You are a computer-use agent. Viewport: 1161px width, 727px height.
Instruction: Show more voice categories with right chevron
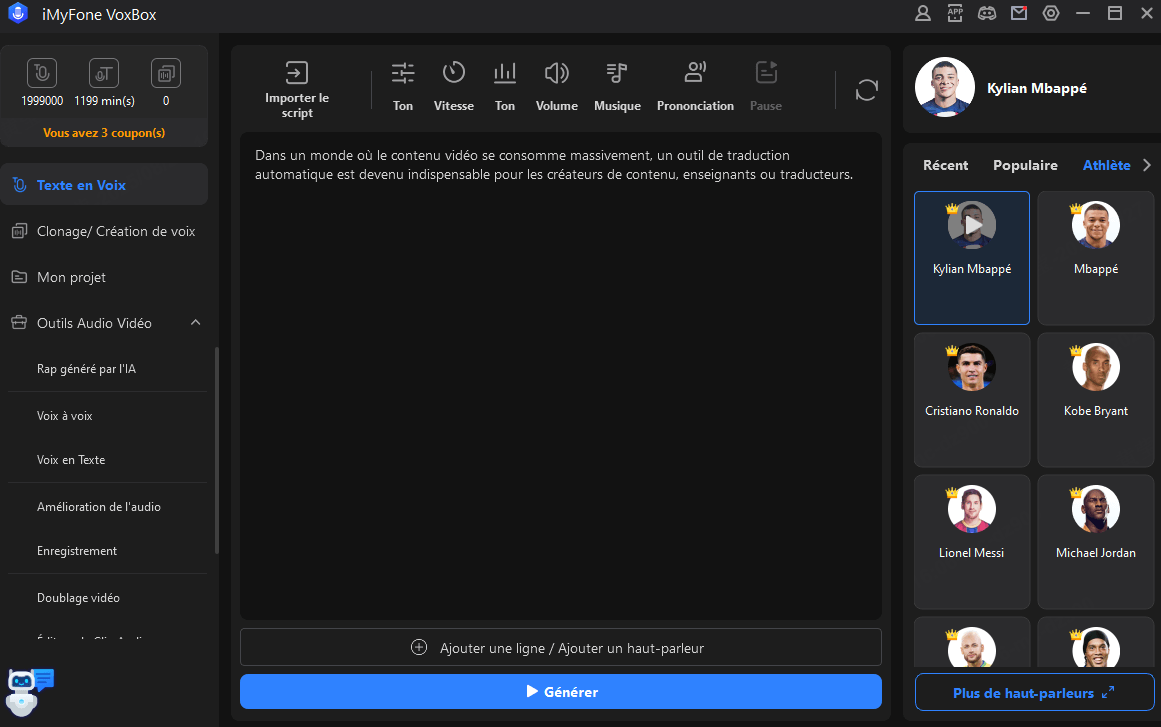coord(1147,165)
